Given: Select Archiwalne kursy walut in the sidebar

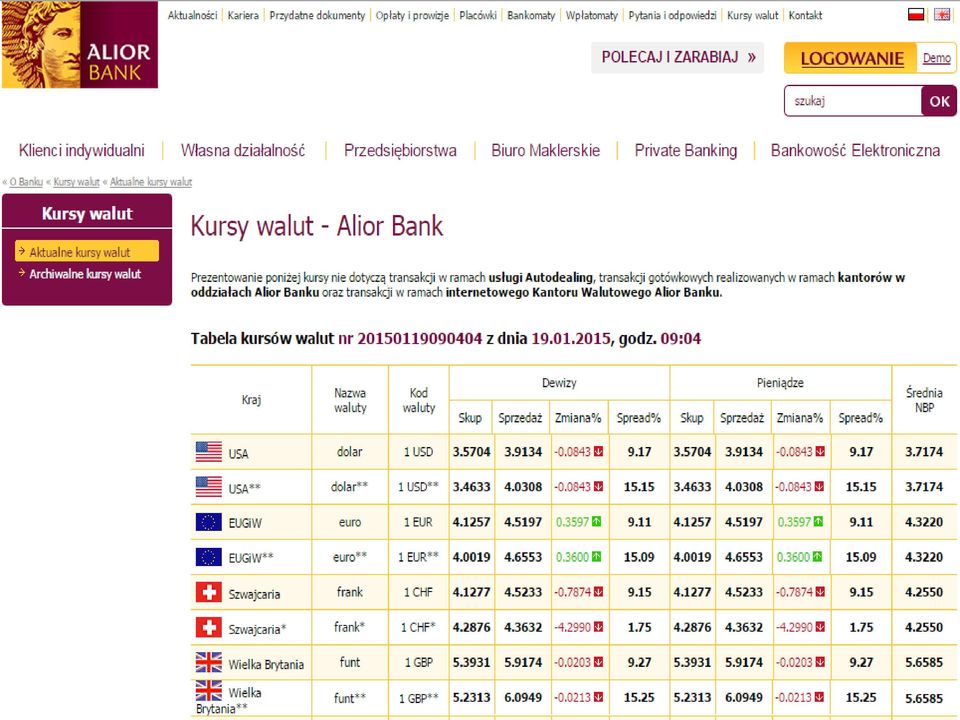Looking at the screenshot, I should pyautogui.click(x=85, y=274).
